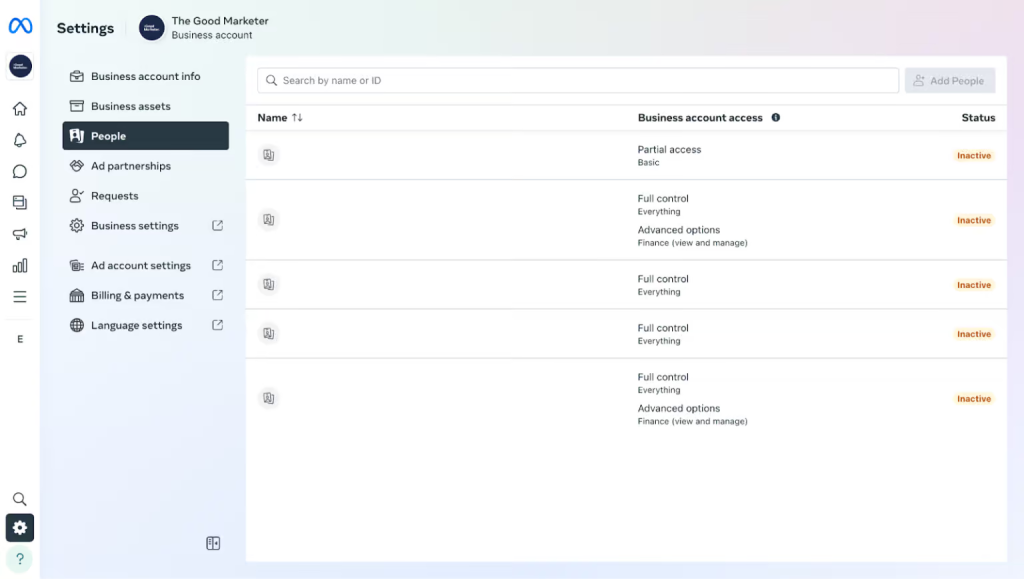Open Business account info section
Image resolution: width=1024 pixels, height=579 pixels.
pos(145,76)
